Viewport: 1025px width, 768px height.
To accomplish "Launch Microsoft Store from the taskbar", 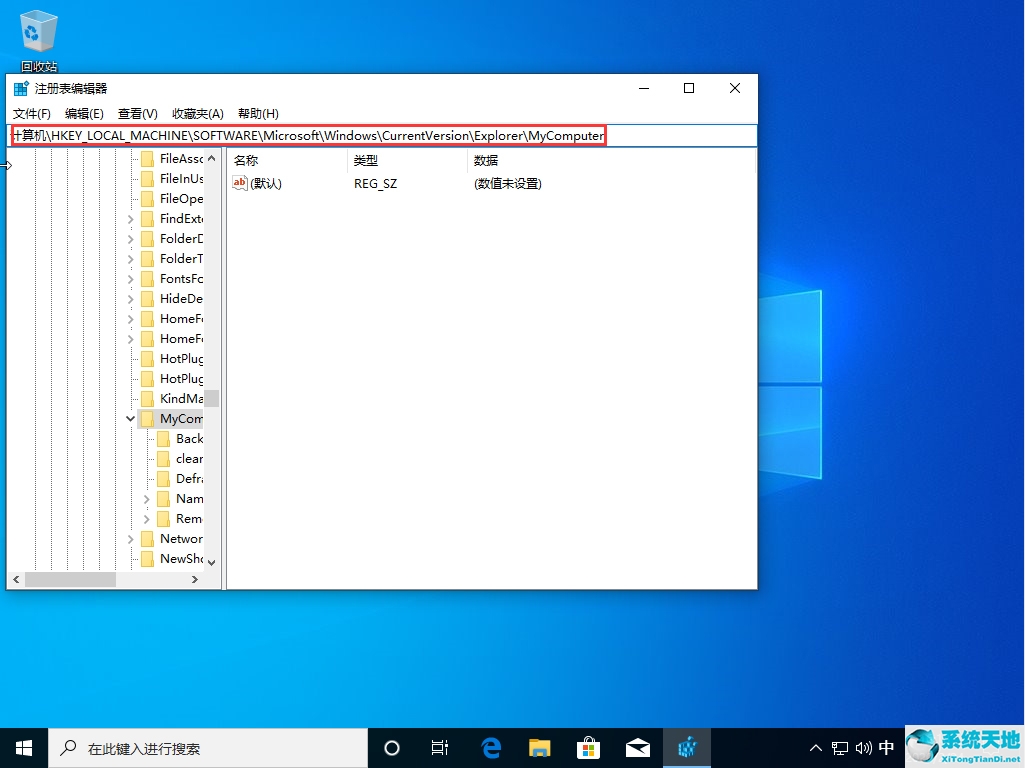I will (x=589, y=747).
